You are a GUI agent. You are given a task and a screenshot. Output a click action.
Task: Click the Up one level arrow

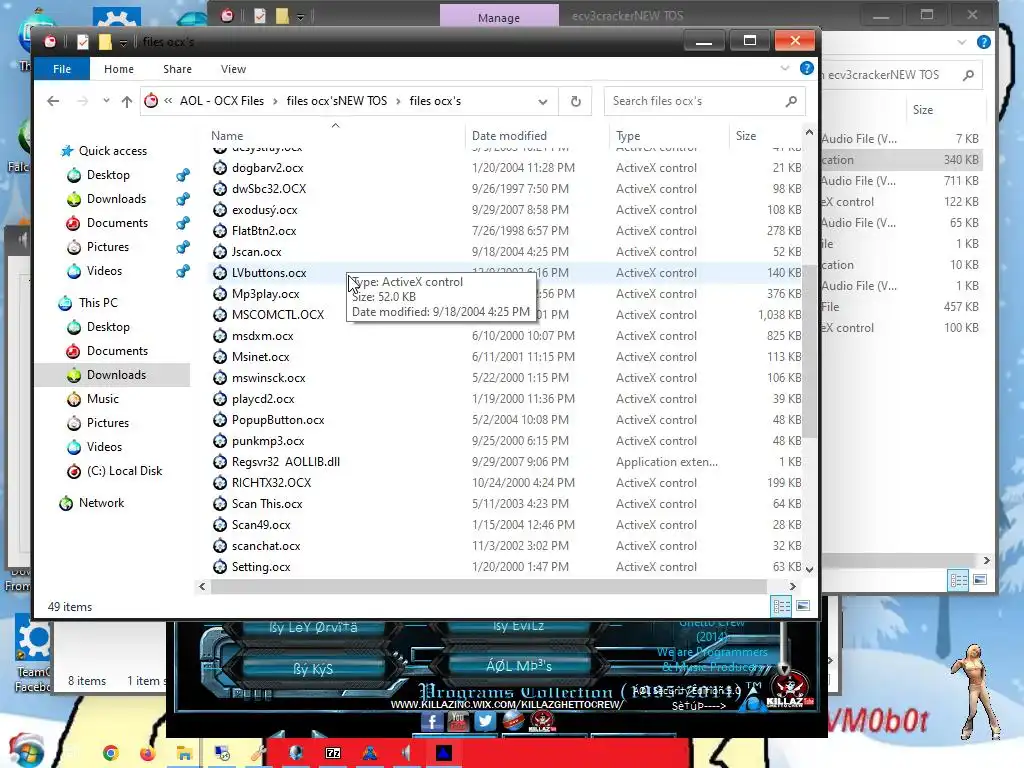pyautogui.click(x=127, y=101)
